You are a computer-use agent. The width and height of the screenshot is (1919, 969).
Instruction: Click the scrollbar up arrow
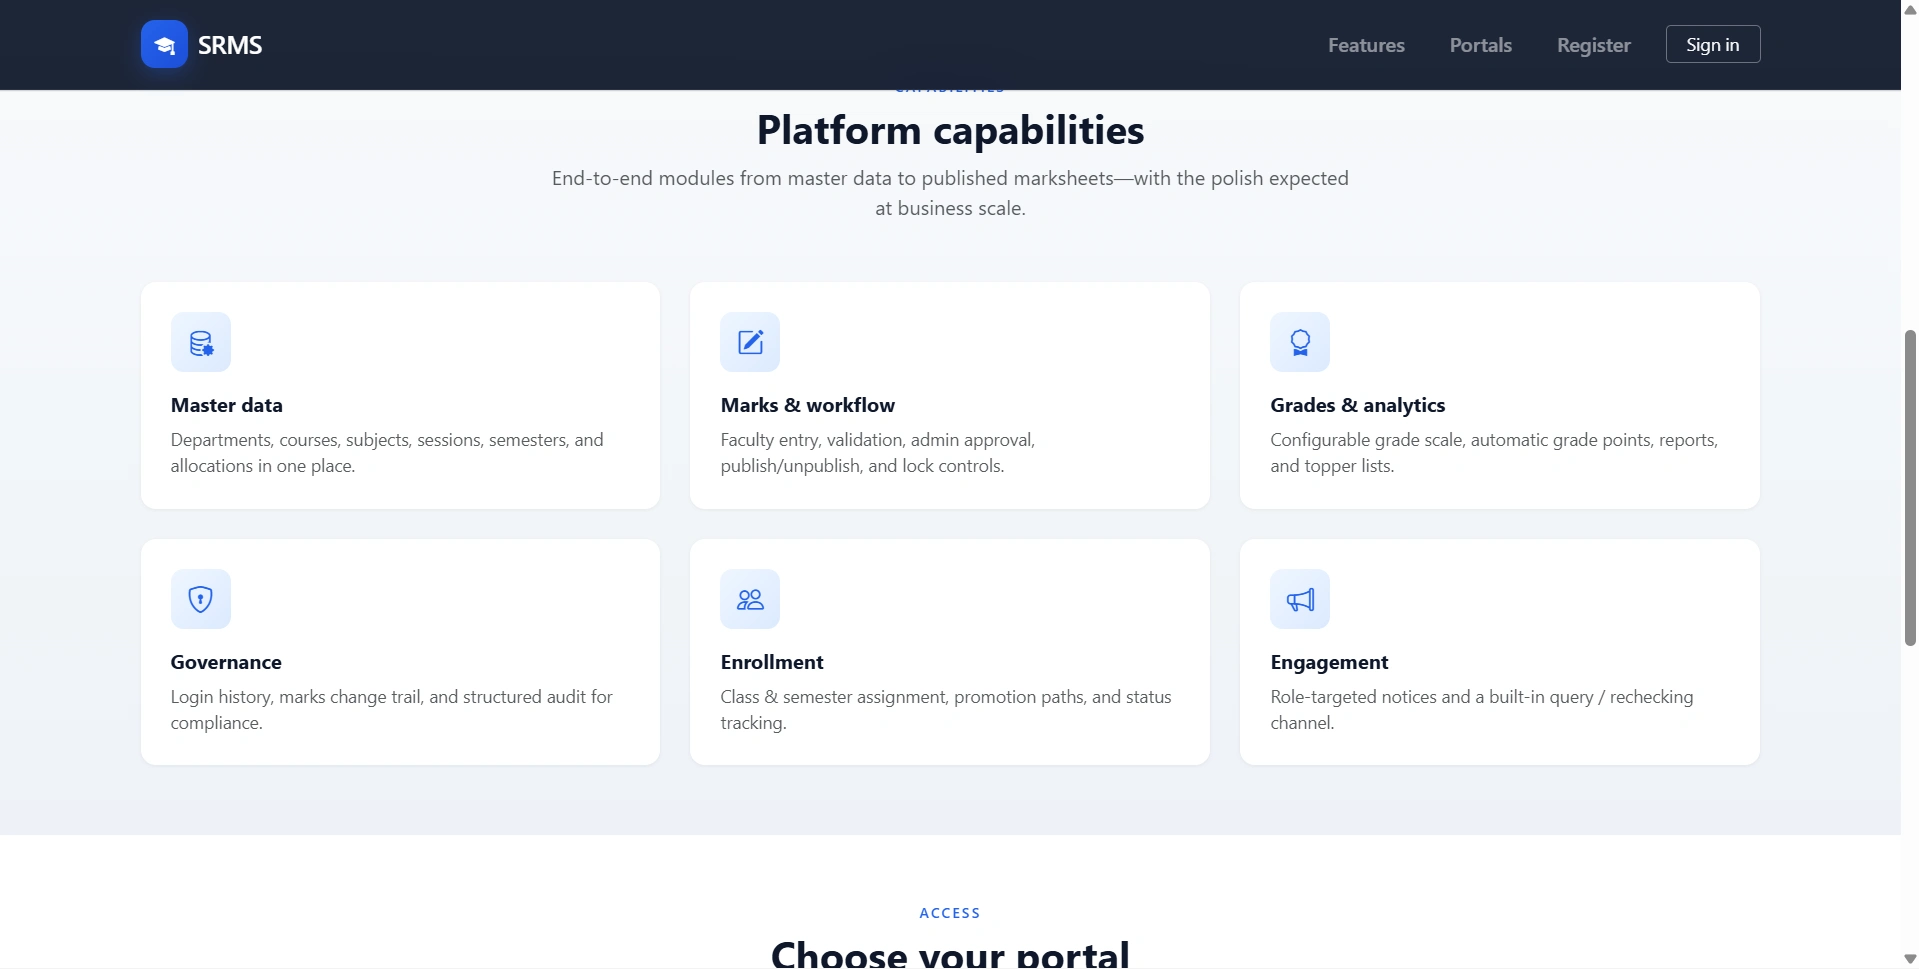coord(1910,9)
